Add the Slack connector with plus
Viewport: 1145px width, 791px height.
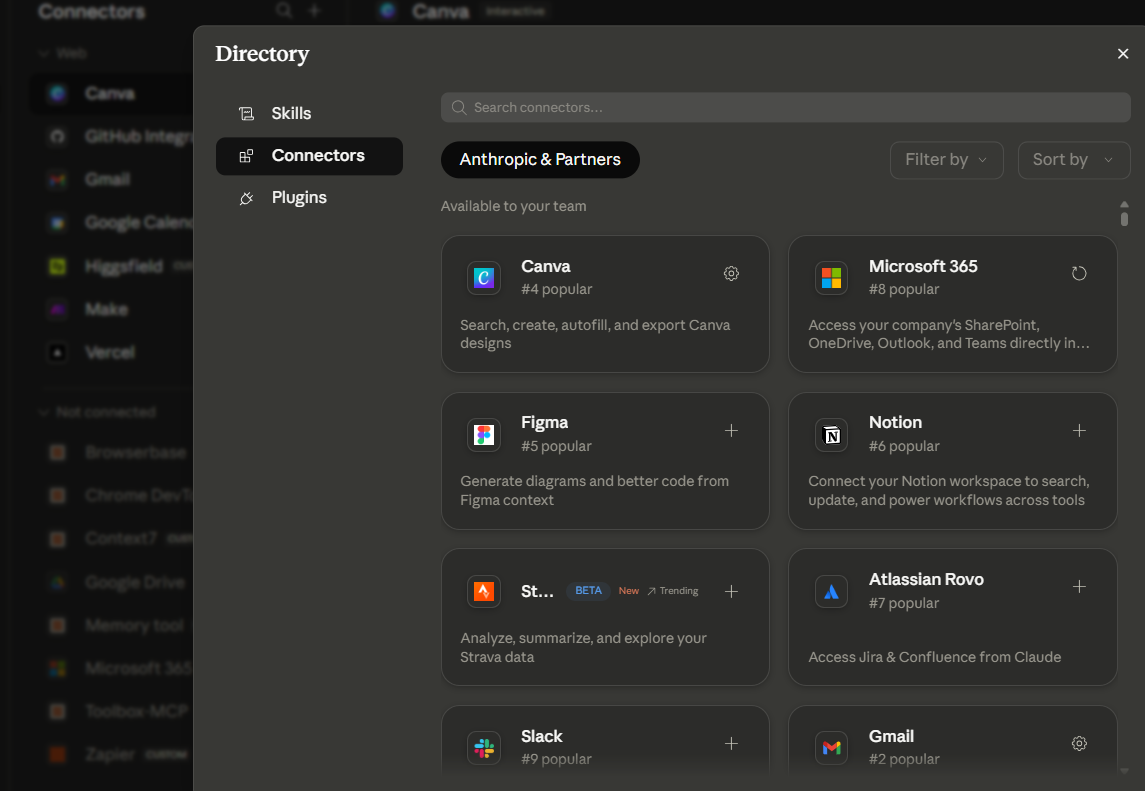[x=731, y=744]
